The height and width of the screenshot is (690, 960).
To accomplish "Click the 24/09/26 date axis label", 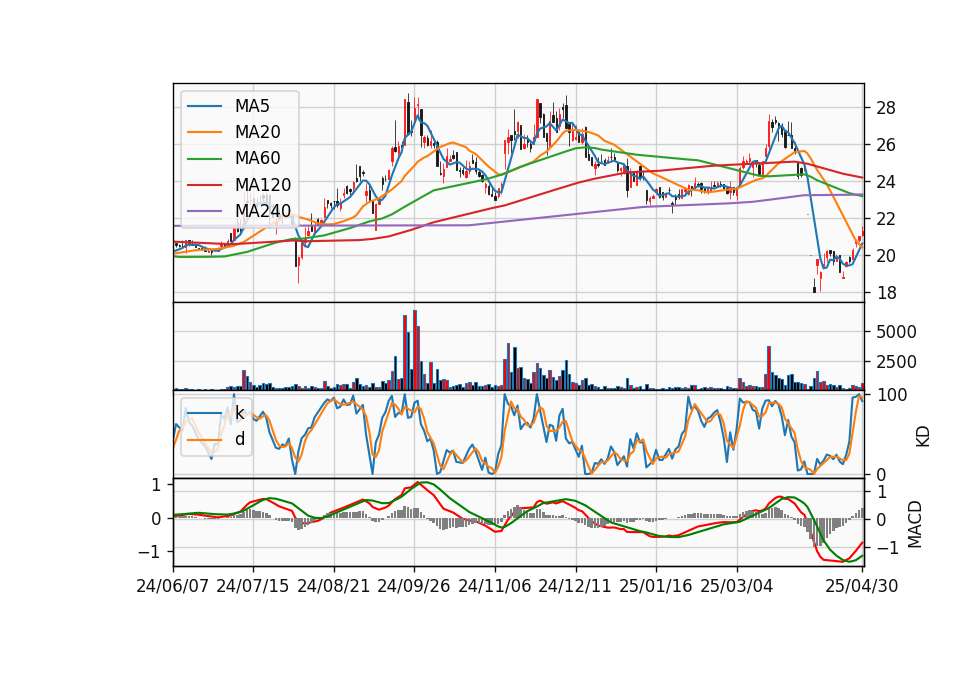I will click(414, 586).
